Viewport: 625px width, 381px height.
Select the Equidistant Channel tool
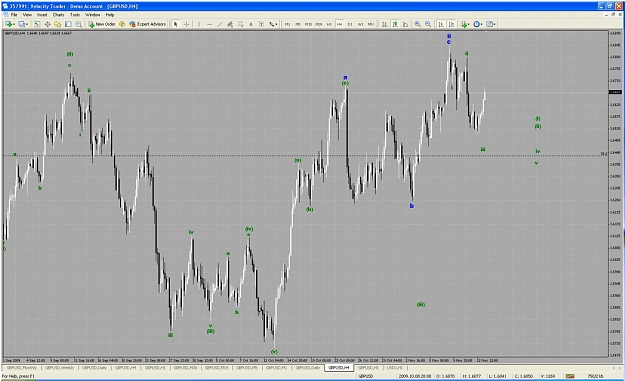point(230,24)
